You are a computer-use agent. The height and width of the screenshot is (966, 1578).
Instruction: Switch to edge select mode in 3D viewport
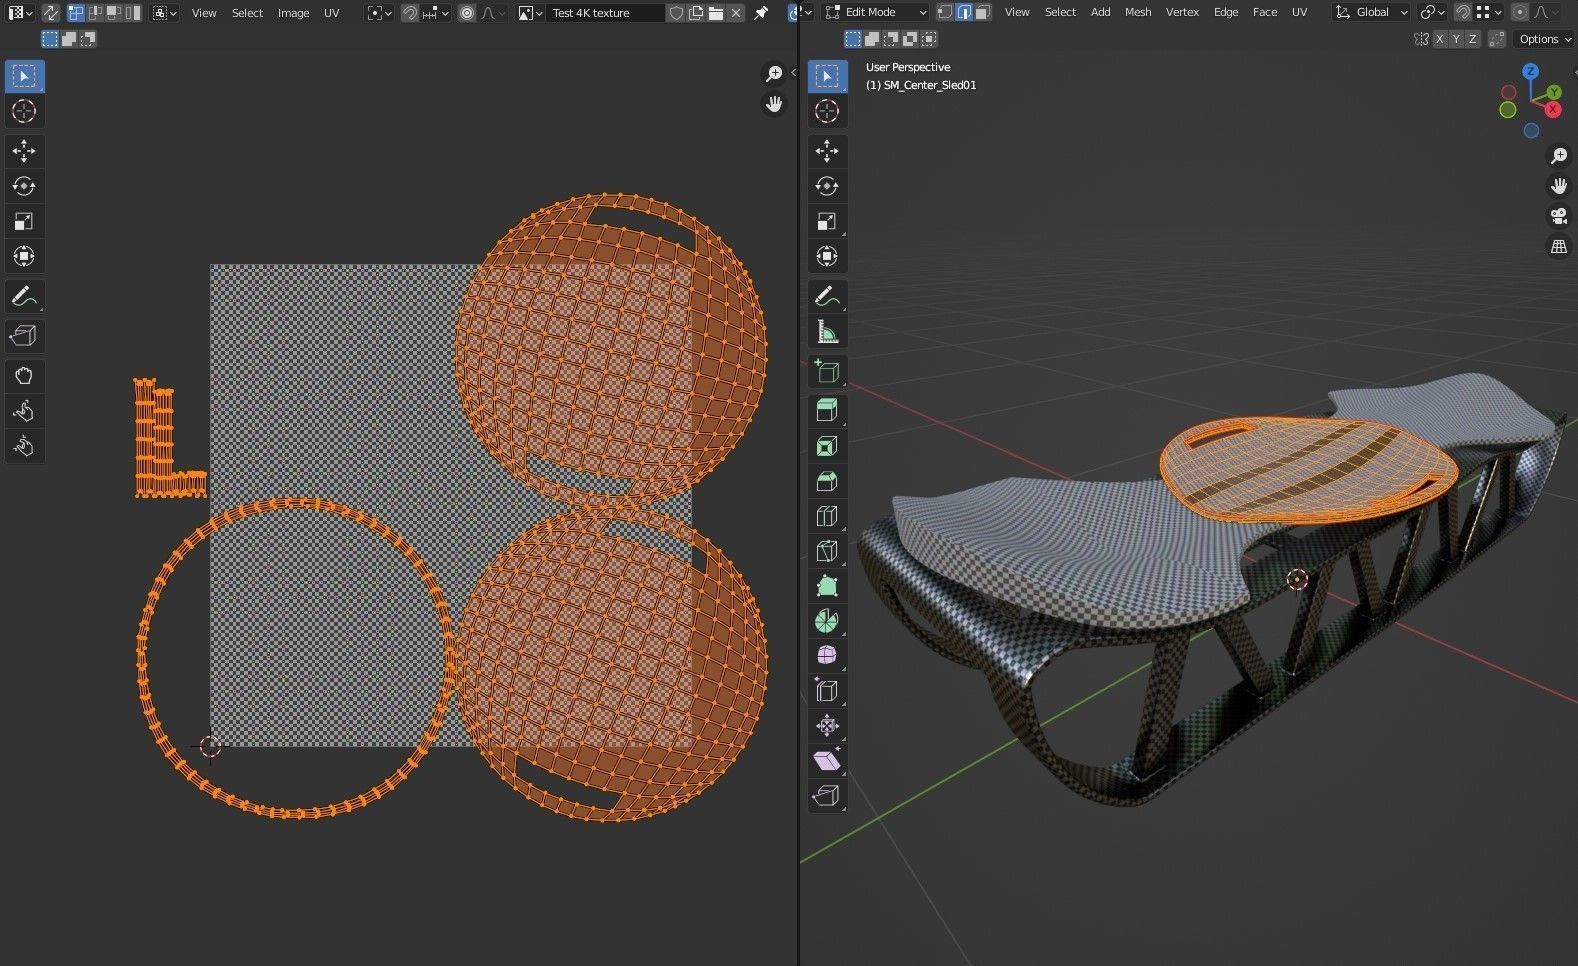964,12
